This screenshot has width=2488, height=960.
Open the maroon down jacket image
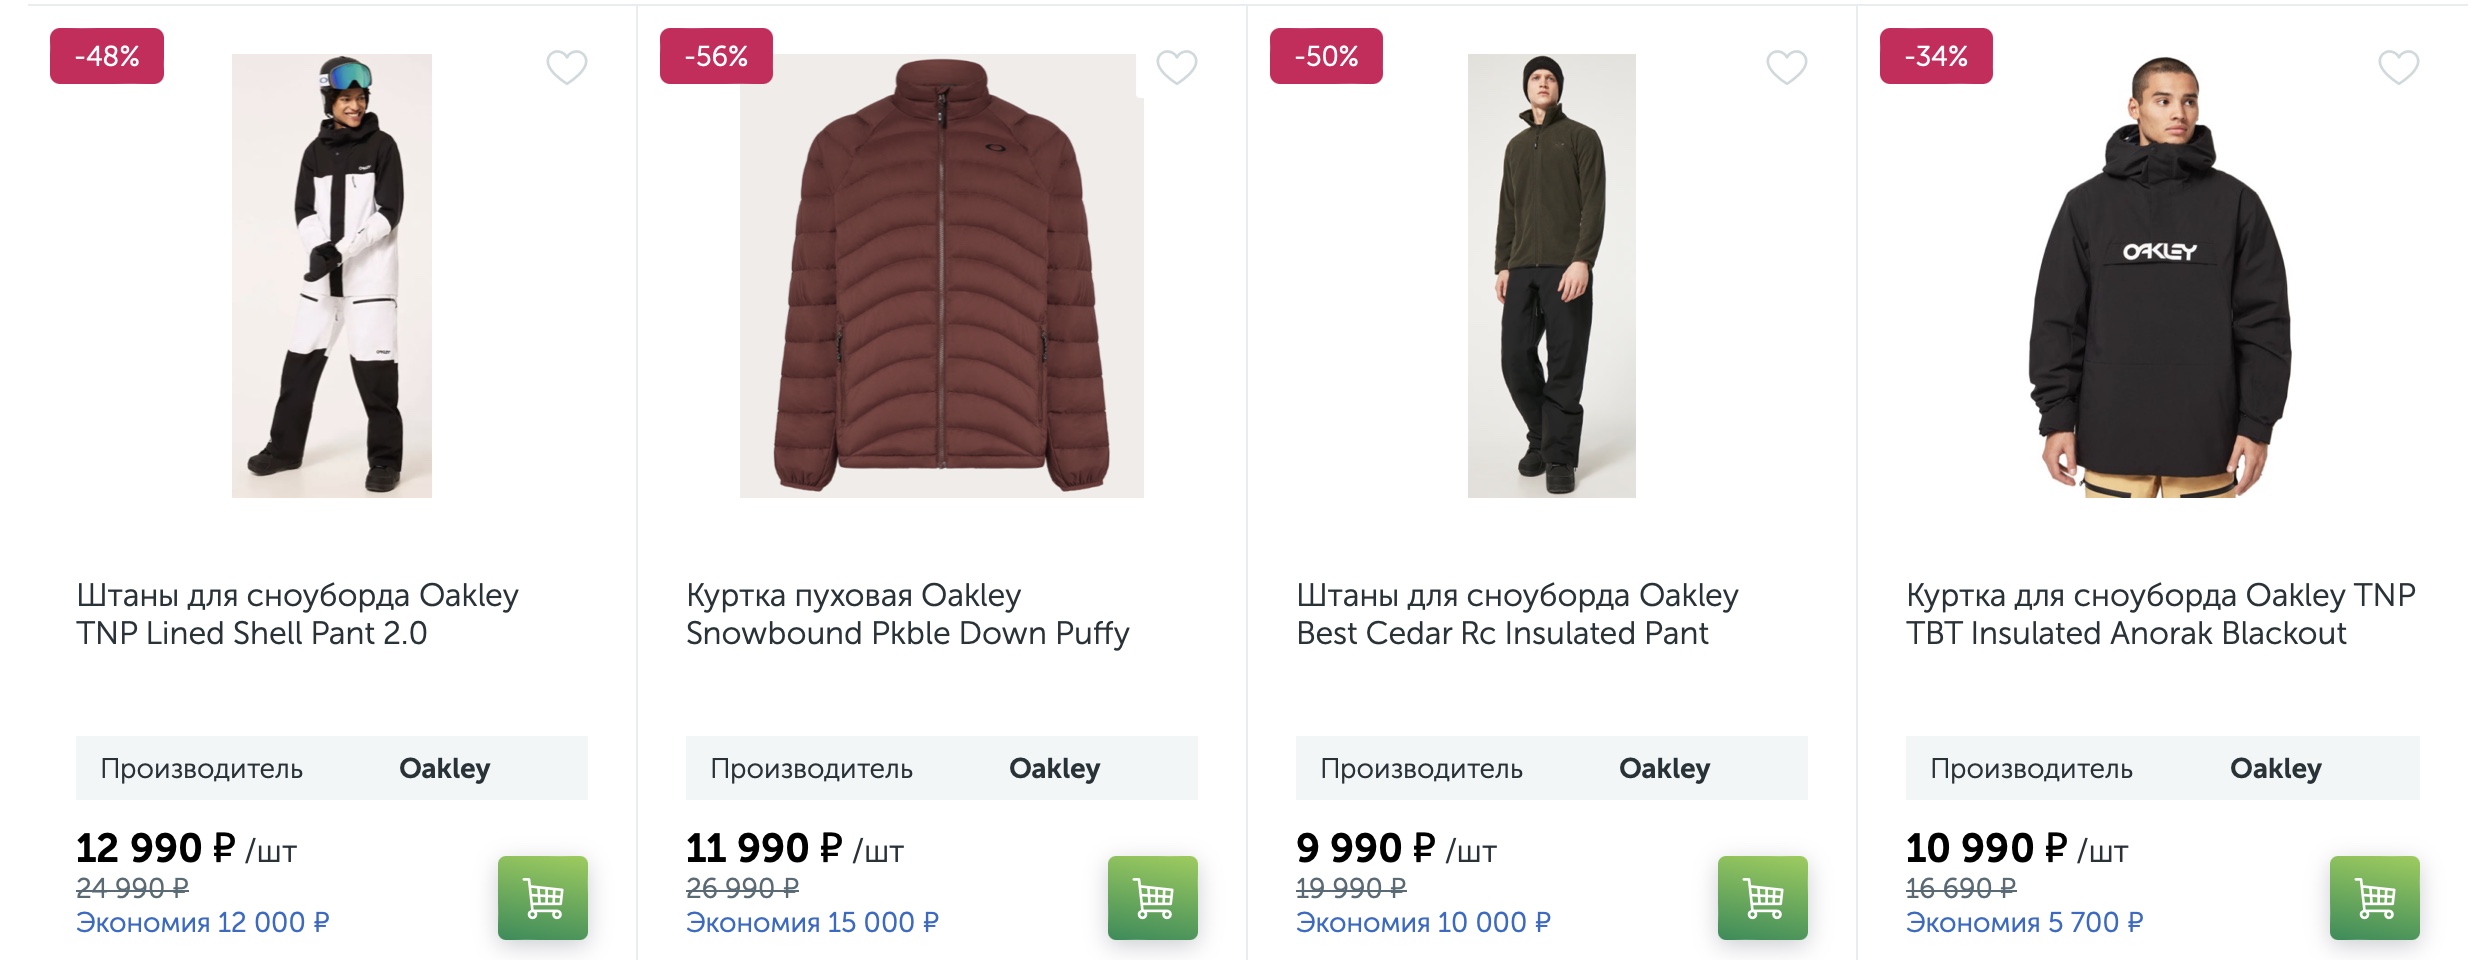coord(942,276)
